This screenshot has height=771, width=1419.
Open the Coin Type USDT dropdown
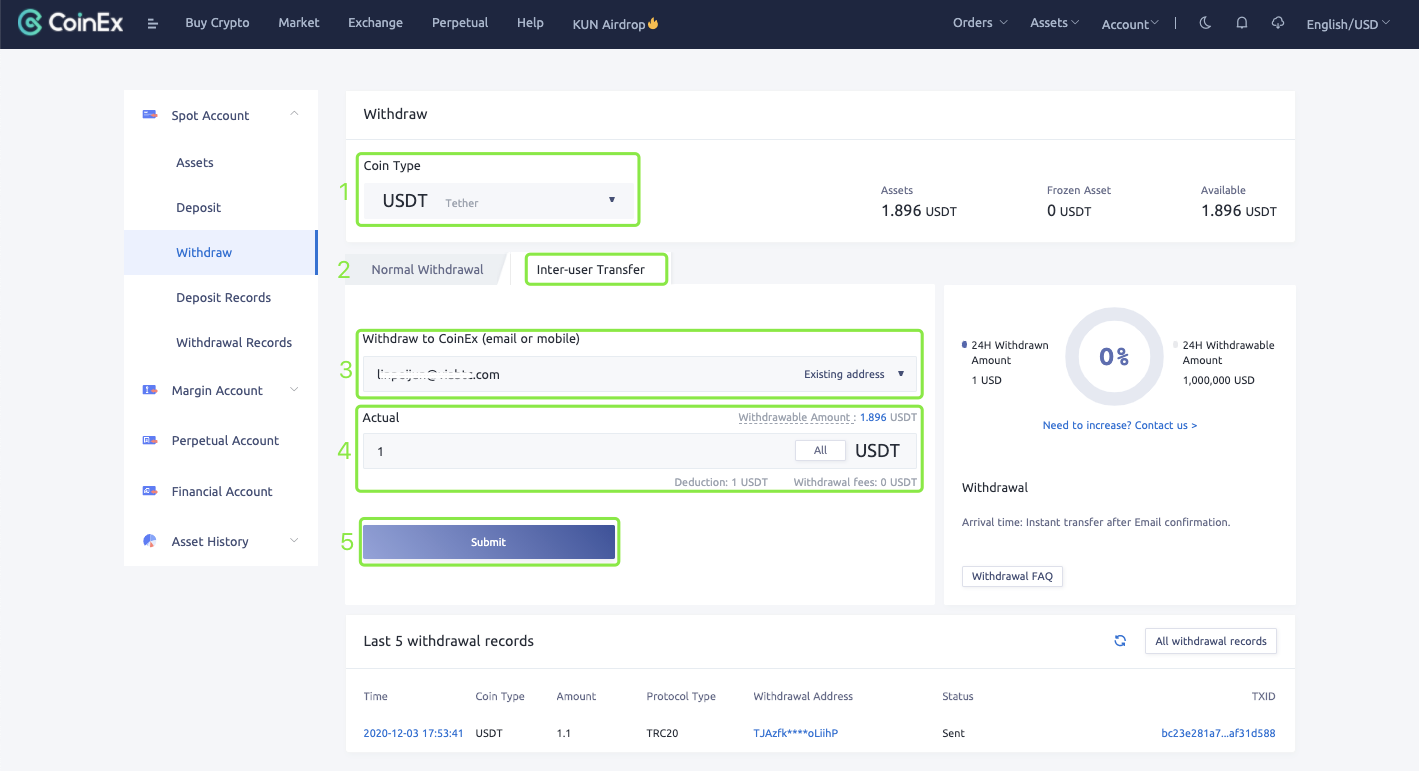pos(498,201)
